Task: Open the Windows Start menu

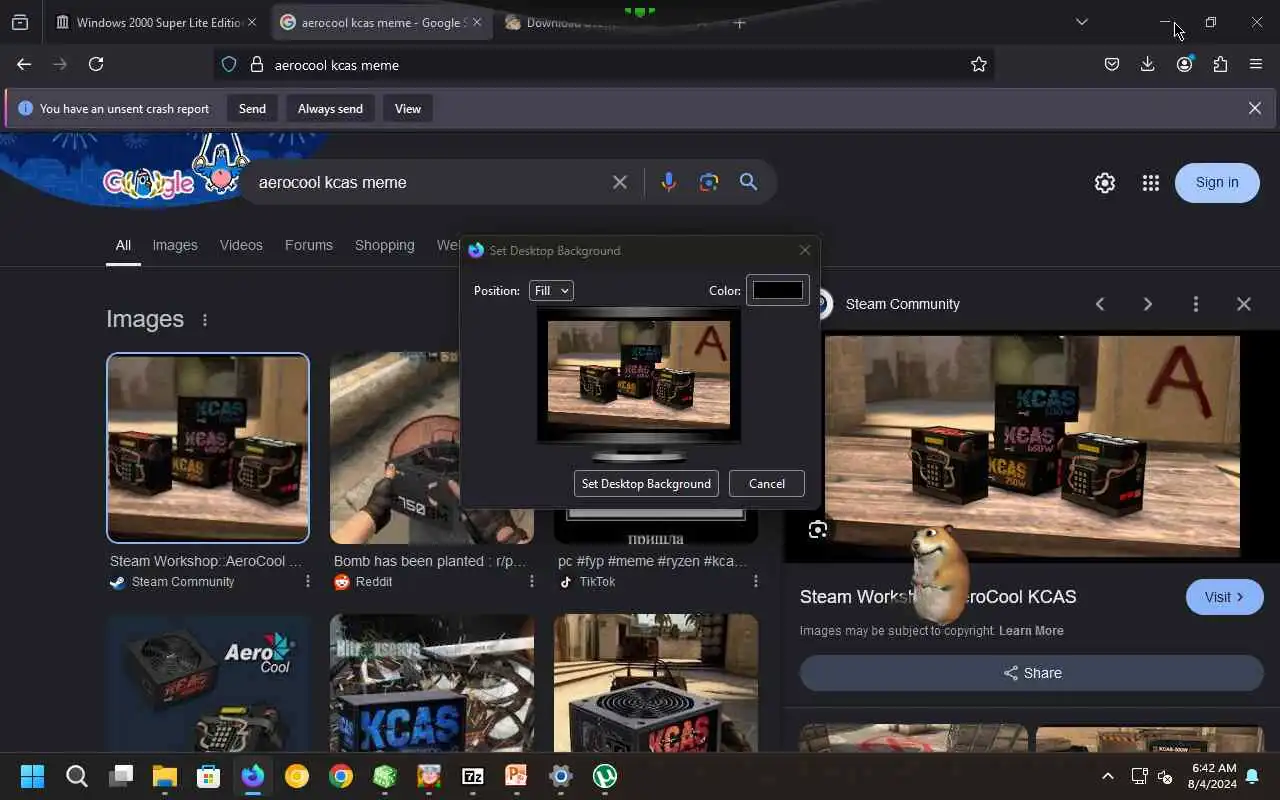Action: click(x=32, y=776)
